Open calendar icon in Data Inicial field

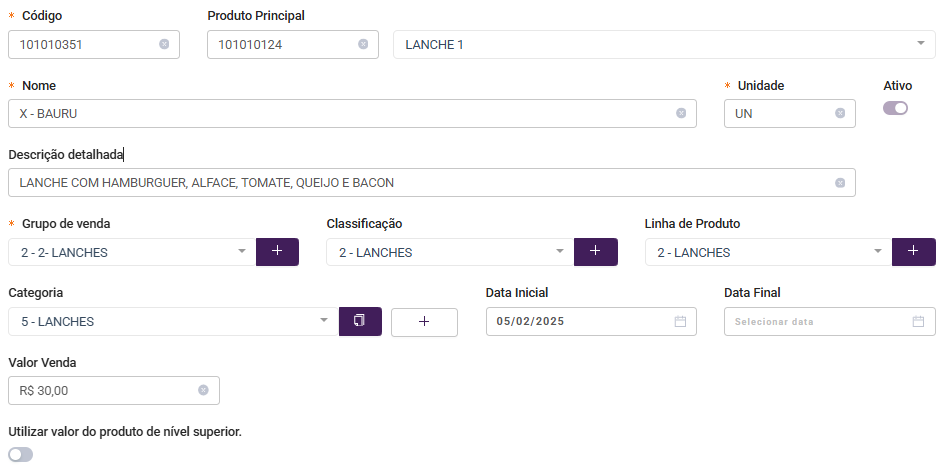tap(680, 321)
